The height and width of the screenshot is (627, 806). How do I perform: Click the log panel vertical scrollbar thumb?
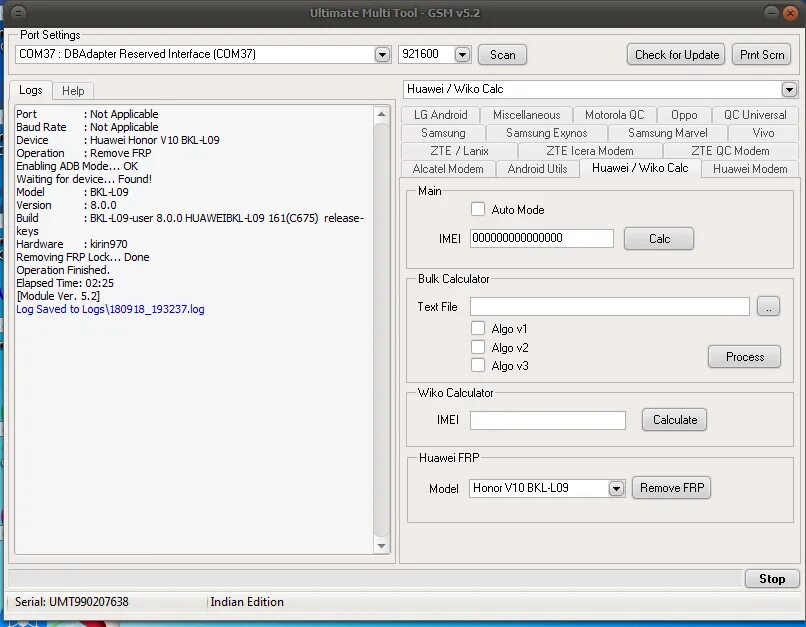pyautogui.click(x=381, y=329)
